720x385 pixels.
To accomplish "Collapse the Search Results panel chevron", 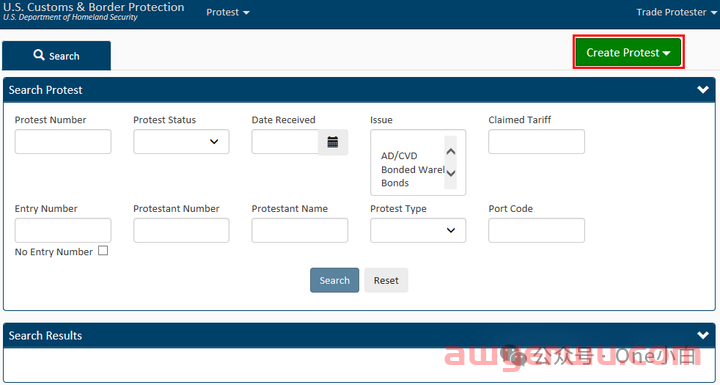I will pos(703,335).
